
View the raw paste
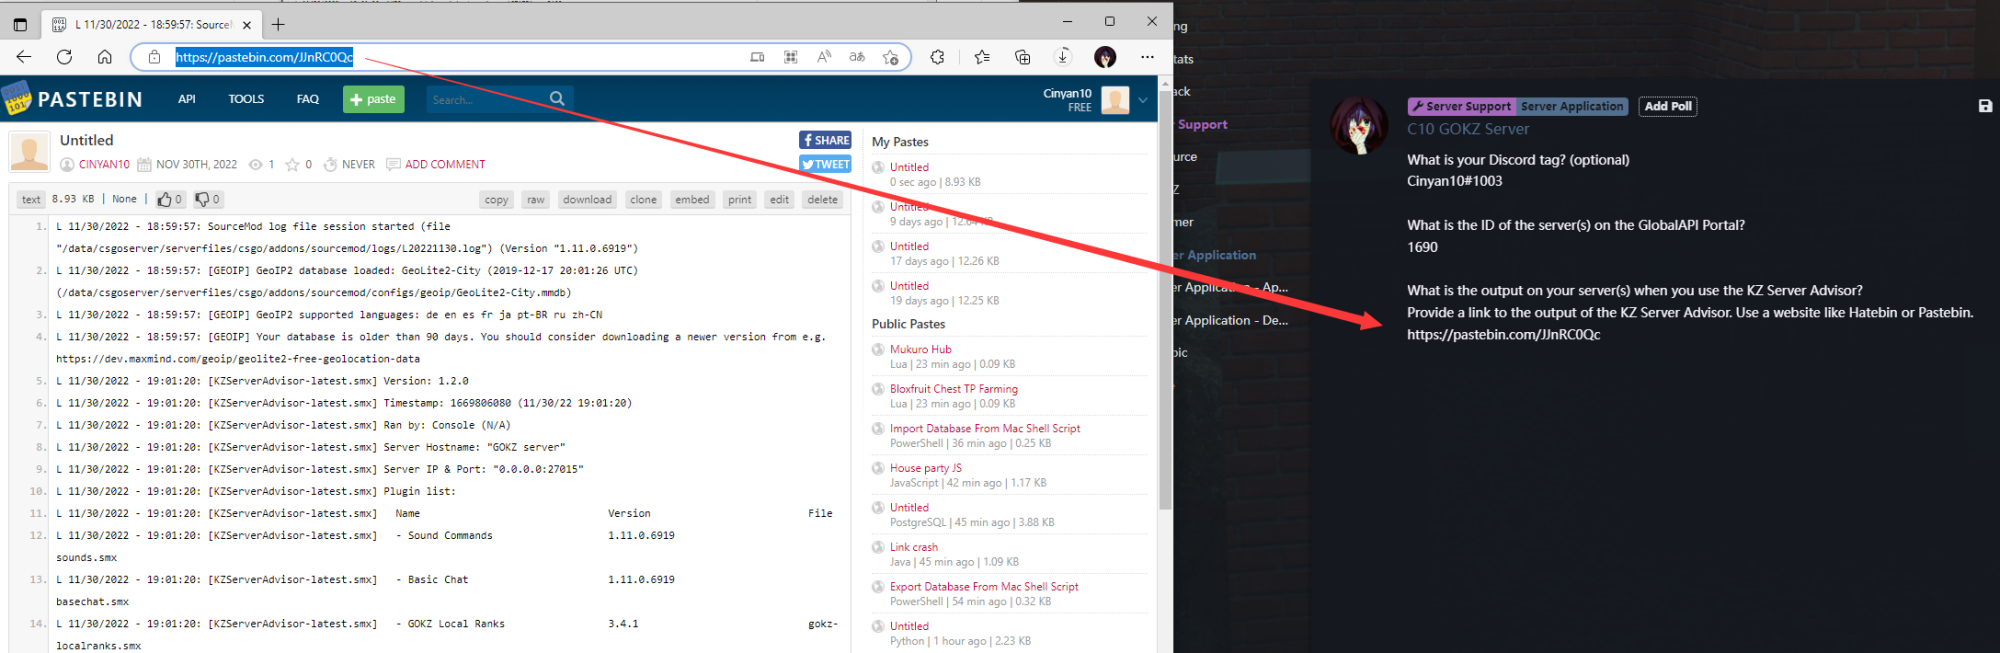536,199
